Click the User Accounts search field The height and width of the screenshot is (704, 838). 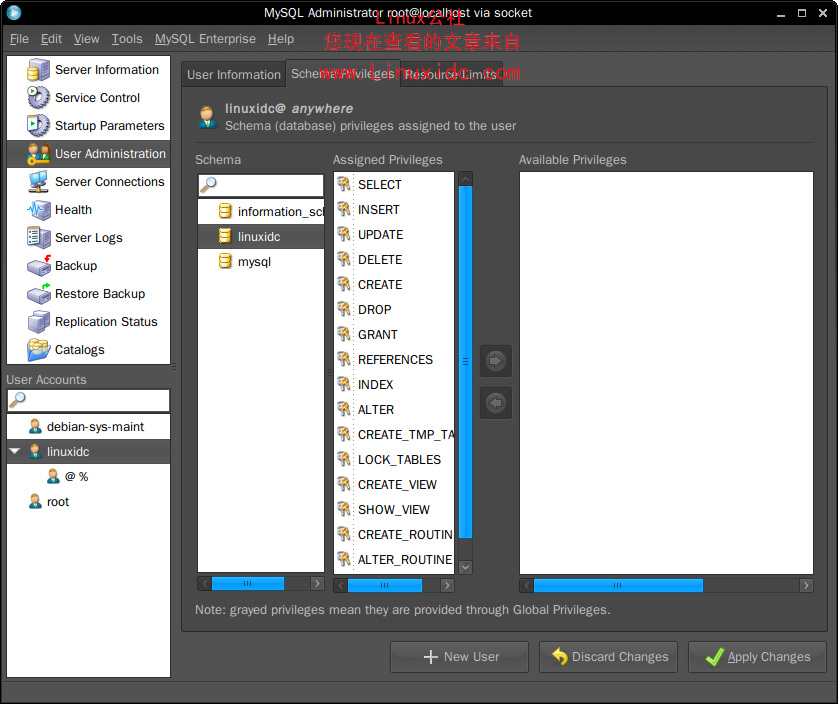(x=89, y=400)
